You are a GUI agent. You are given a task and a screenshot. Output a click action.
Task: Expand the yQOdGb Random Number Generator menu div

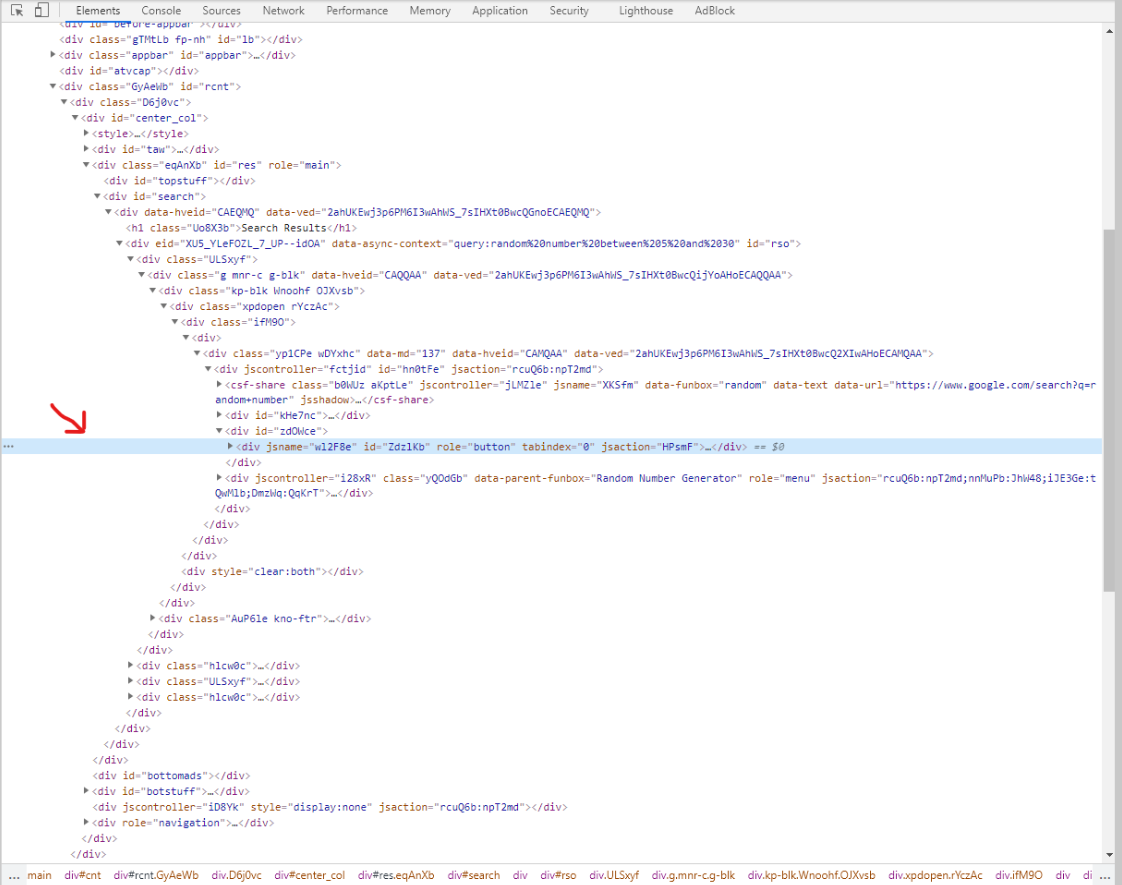(x=219, y=477)
